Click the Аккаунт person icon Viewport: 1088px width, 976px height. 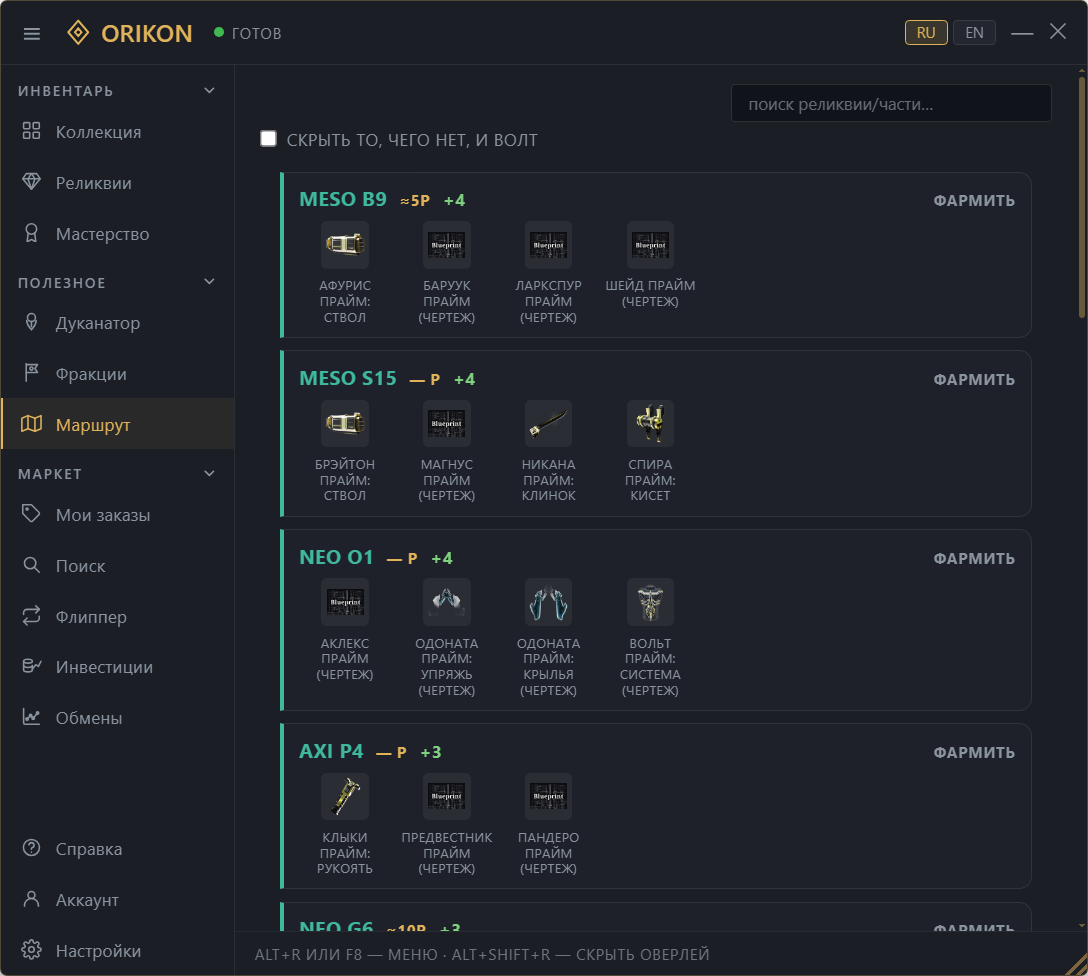(31, 899)
